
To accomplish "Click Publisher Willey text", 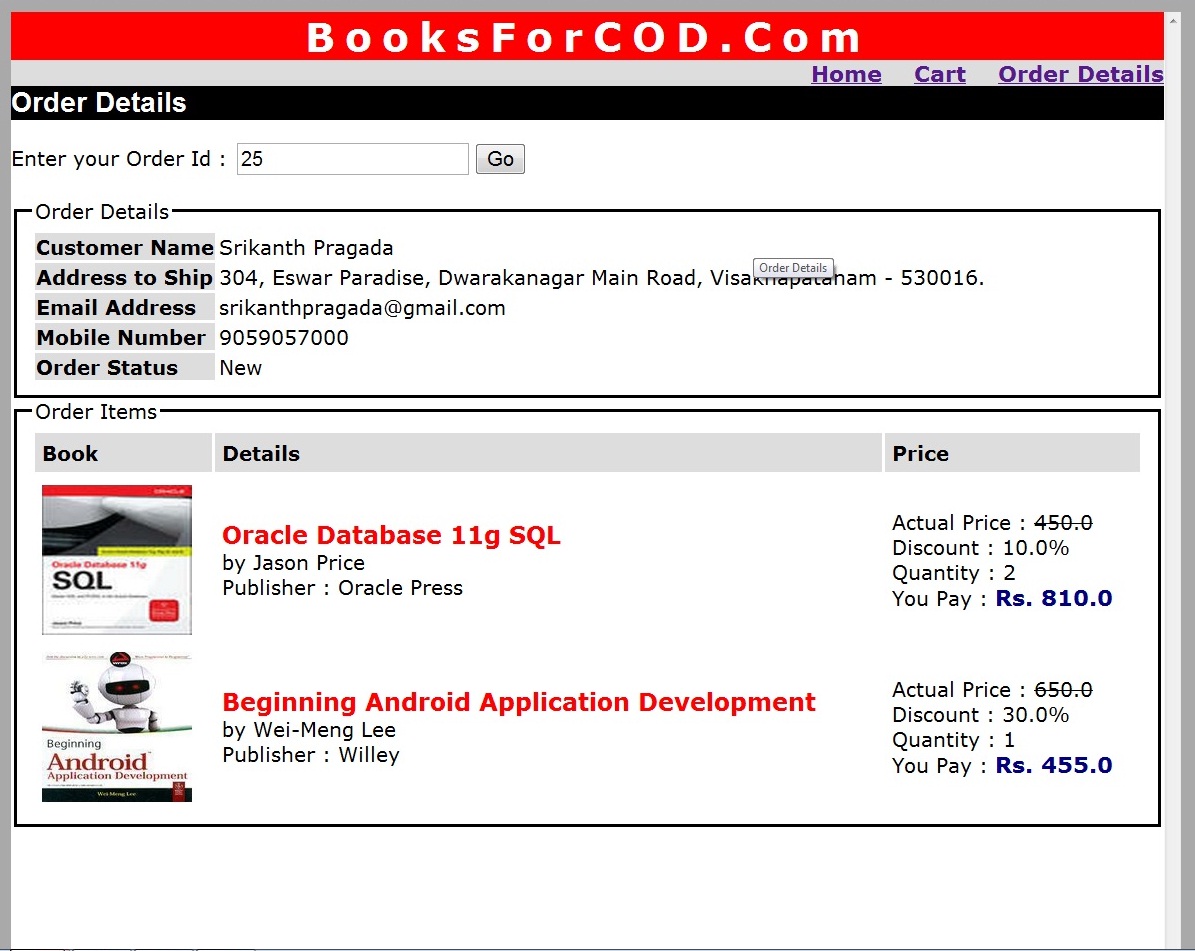I will point(311,755).
